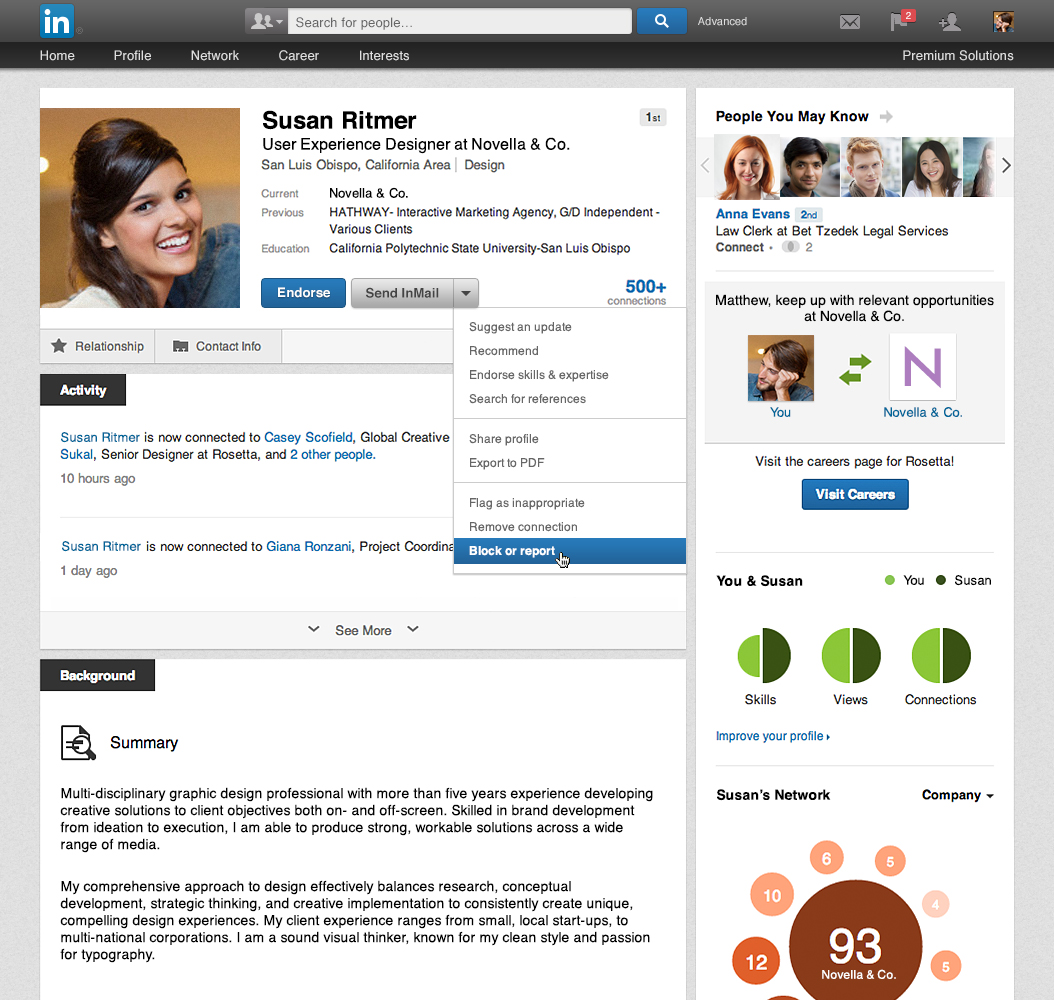Open the Company dropdown in Susan's Network
Viewport: 1054px width, 1000px height.
[x=957, y=795]
